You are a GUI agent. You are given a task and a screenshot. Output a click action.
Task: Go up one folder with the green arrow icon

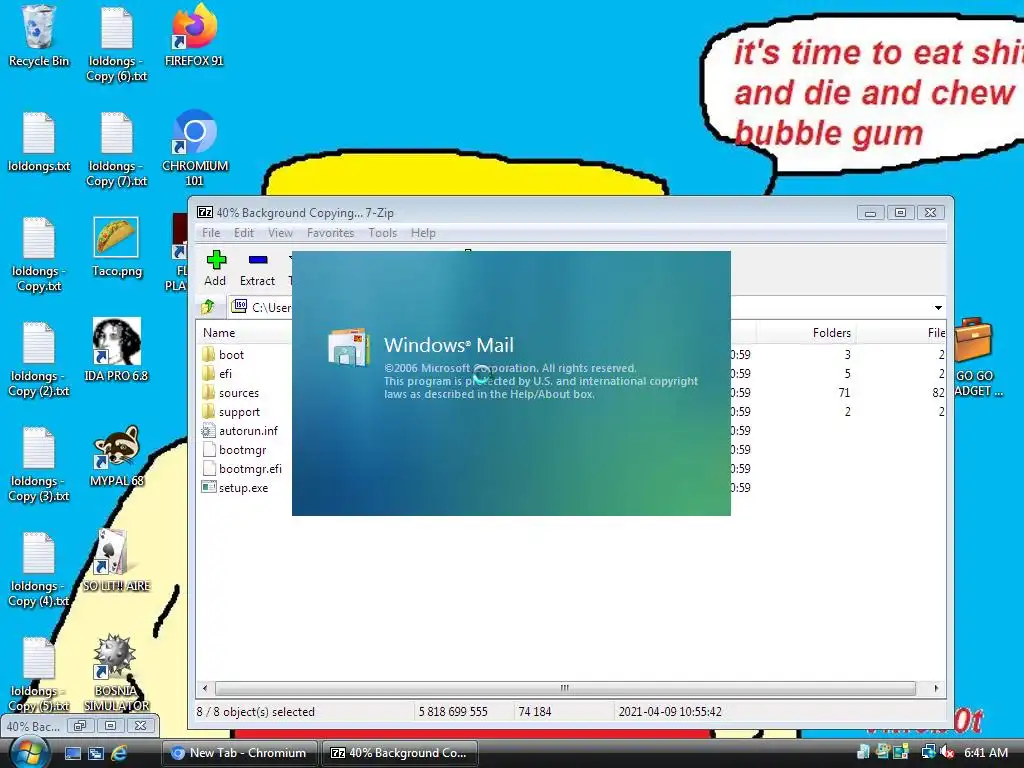208,306
